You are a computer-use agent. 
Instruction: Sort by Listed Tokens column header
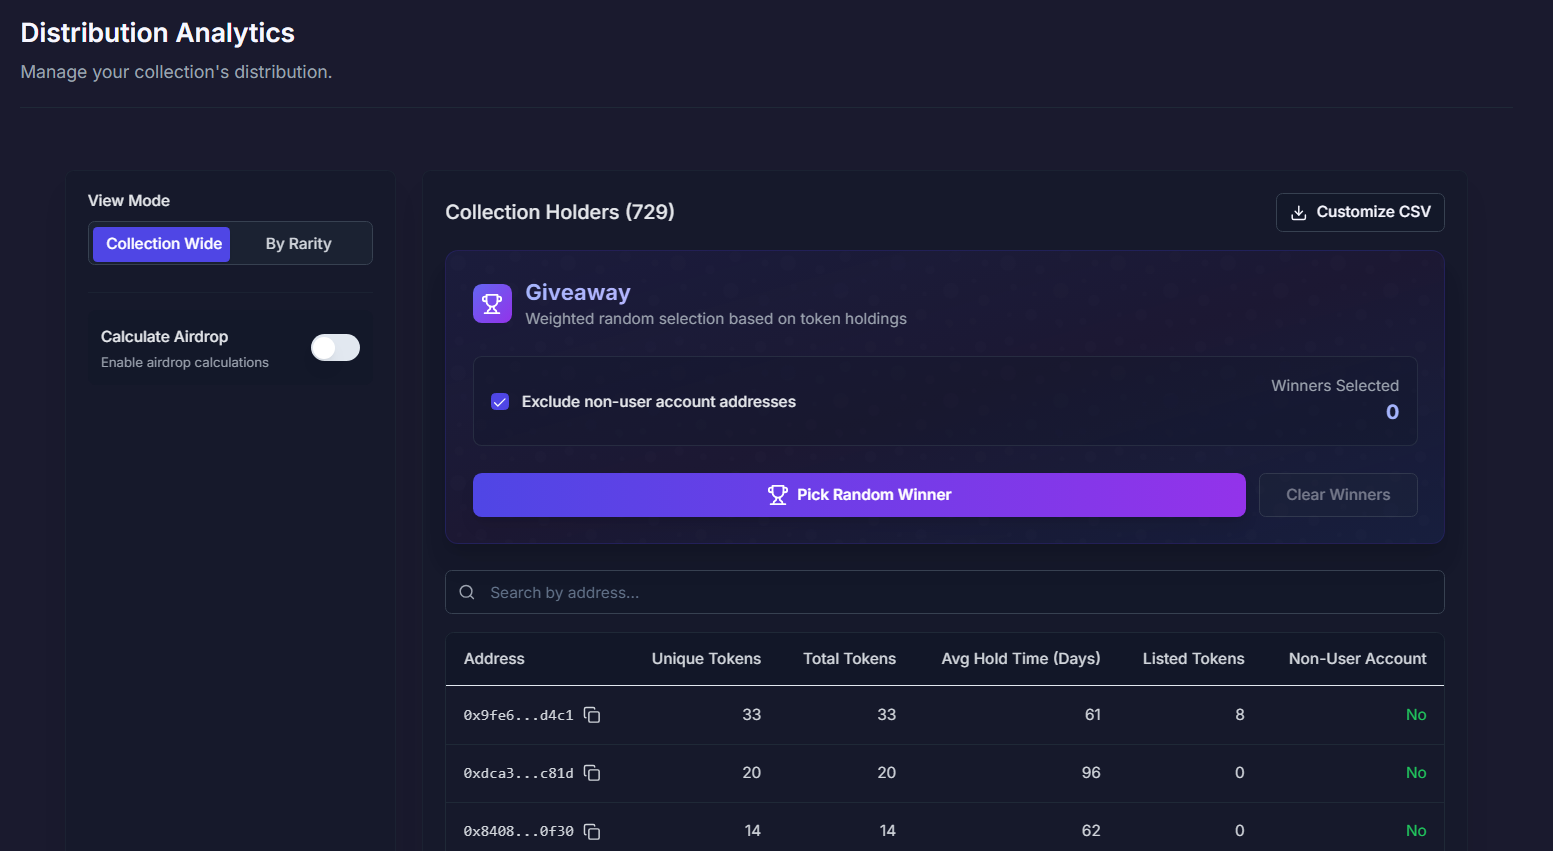1193,659
